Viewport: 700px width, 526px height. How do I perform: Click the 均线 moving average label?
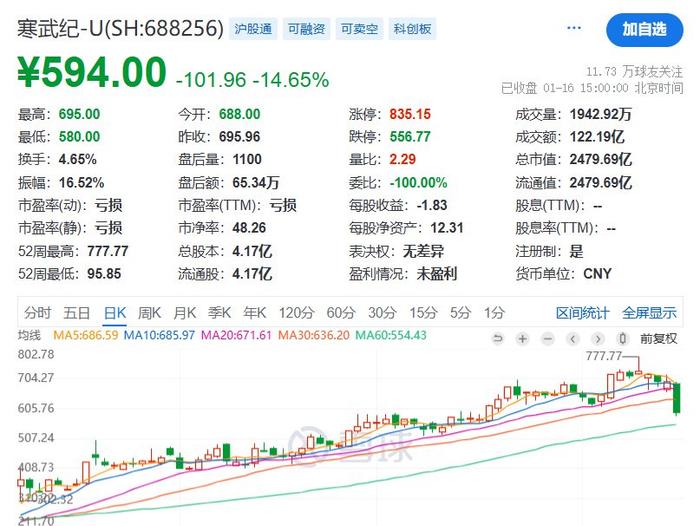(29, 335)
